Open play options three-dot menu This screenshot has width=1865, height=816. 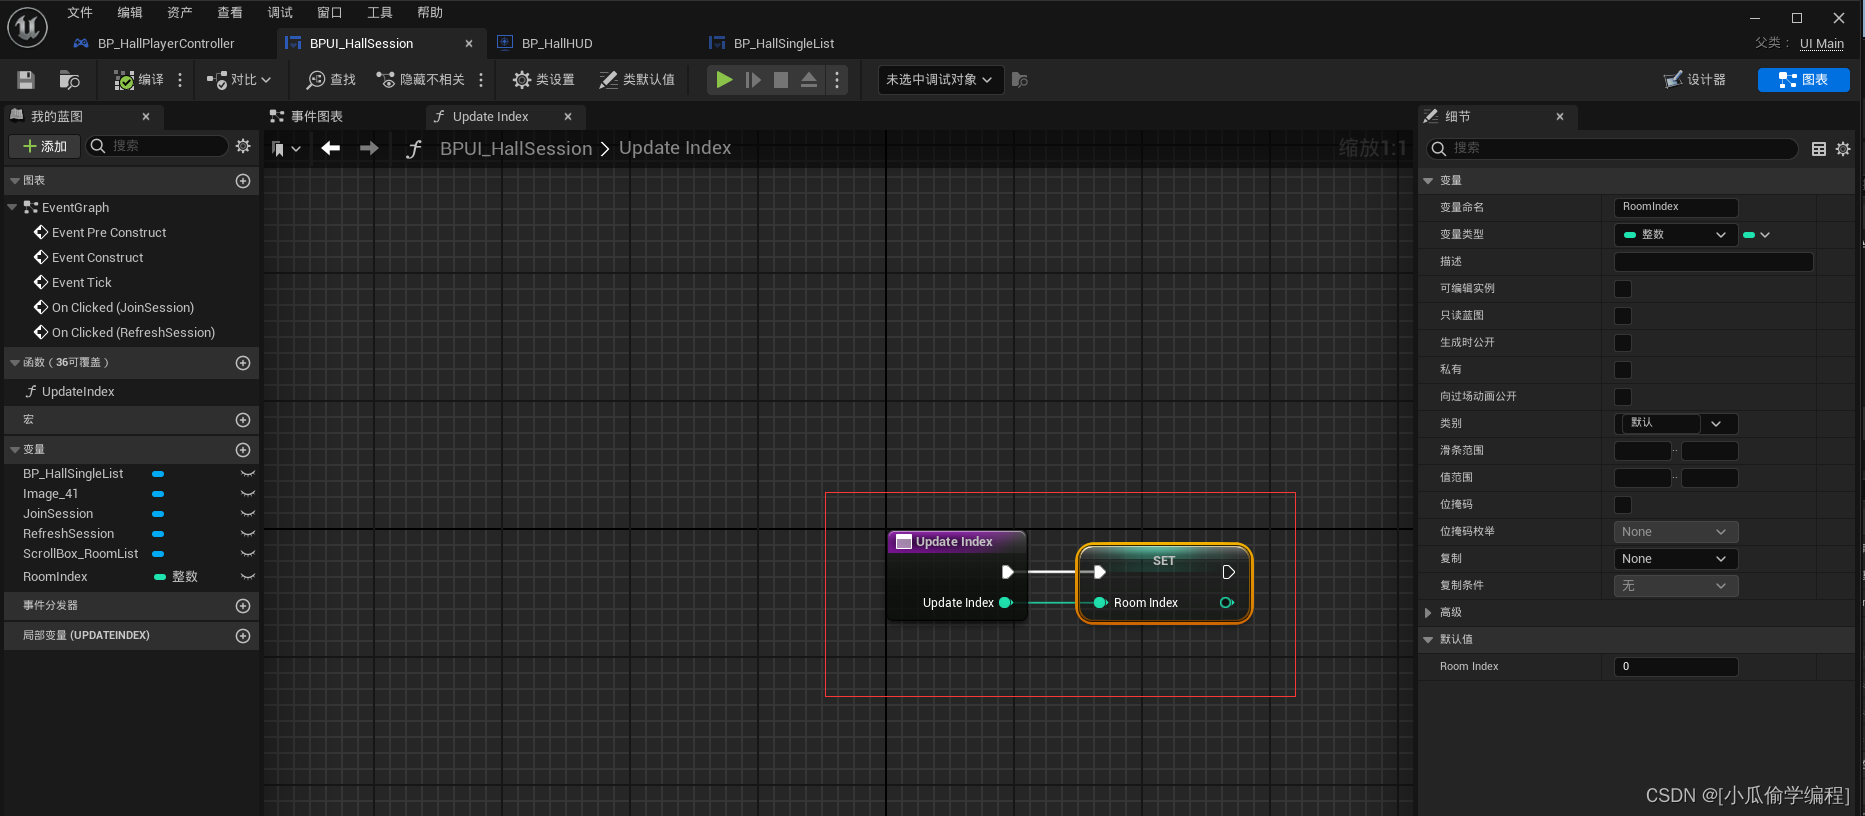coord(837,80)
